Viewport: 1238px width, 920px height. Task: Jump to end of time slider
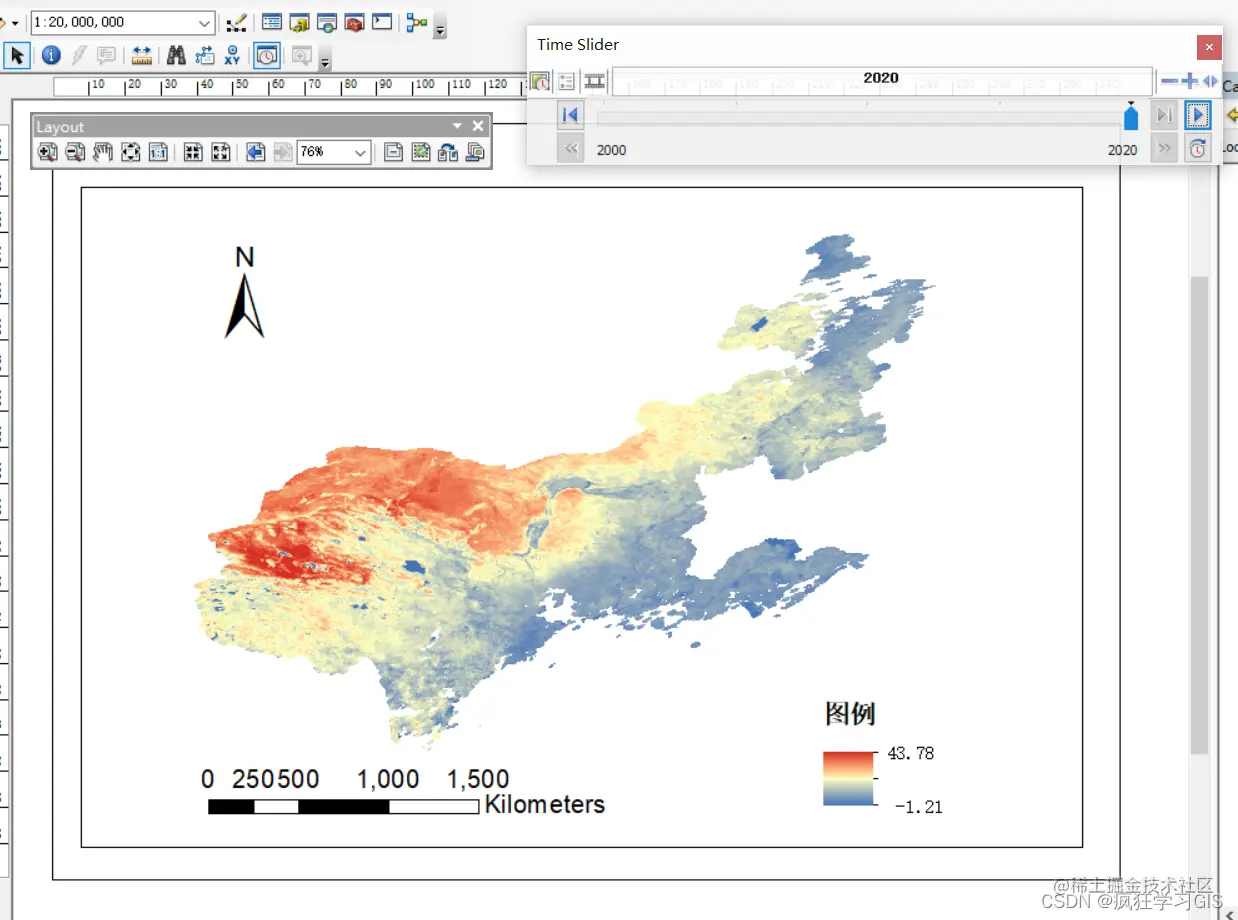(1164, 115)
